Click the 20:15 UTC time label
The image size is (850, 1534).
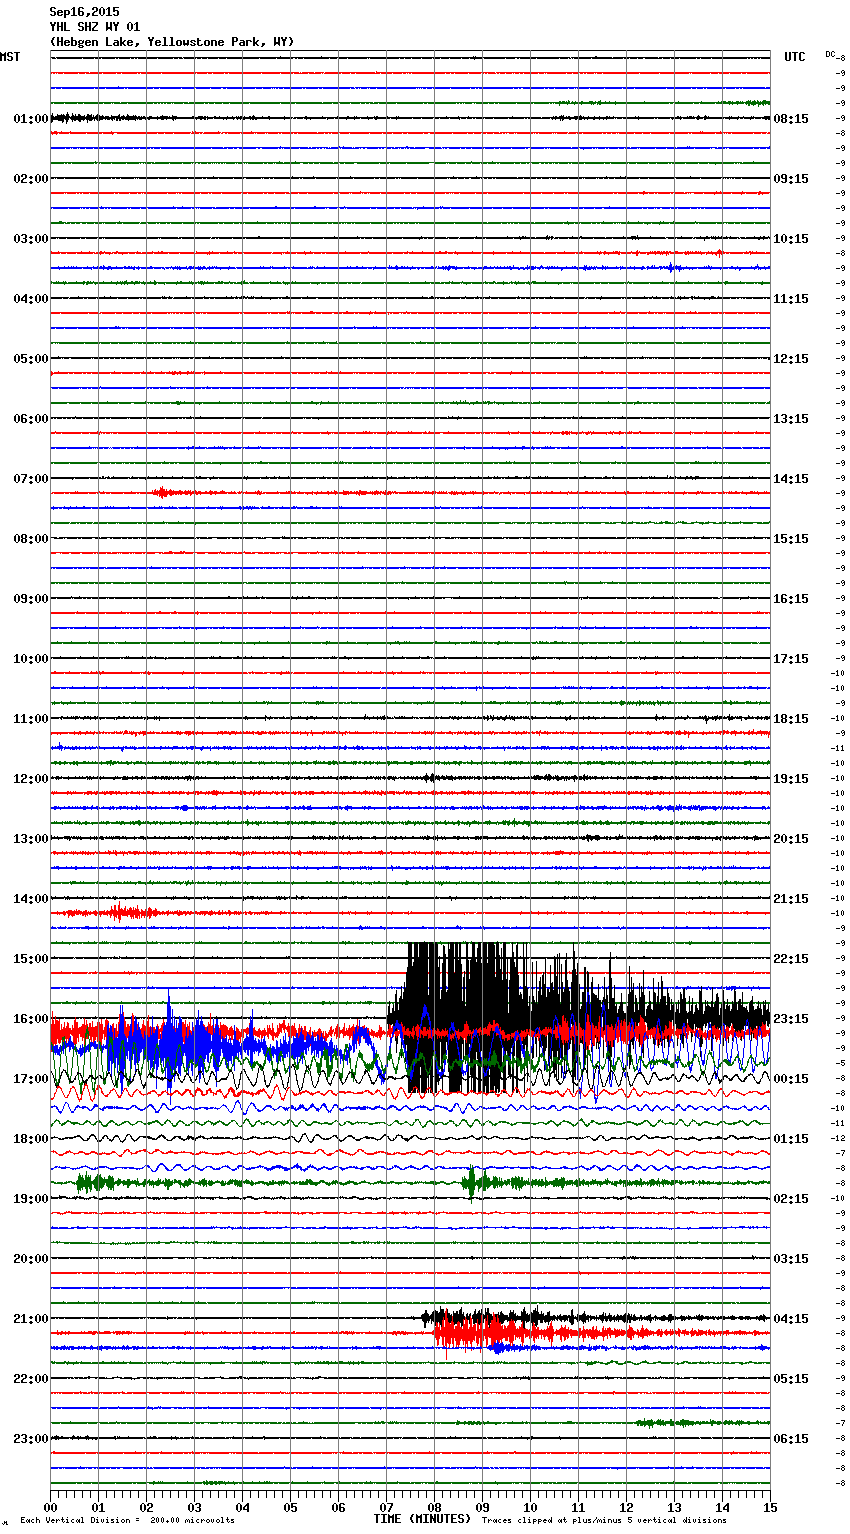791,839
